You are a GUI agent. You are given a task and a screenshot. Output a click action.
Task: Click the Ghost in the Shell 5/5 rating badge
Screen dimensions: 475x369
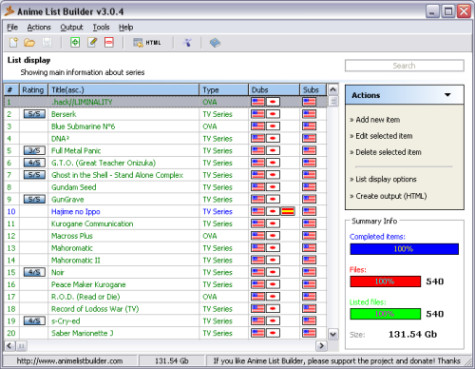(x=34, y=175)
